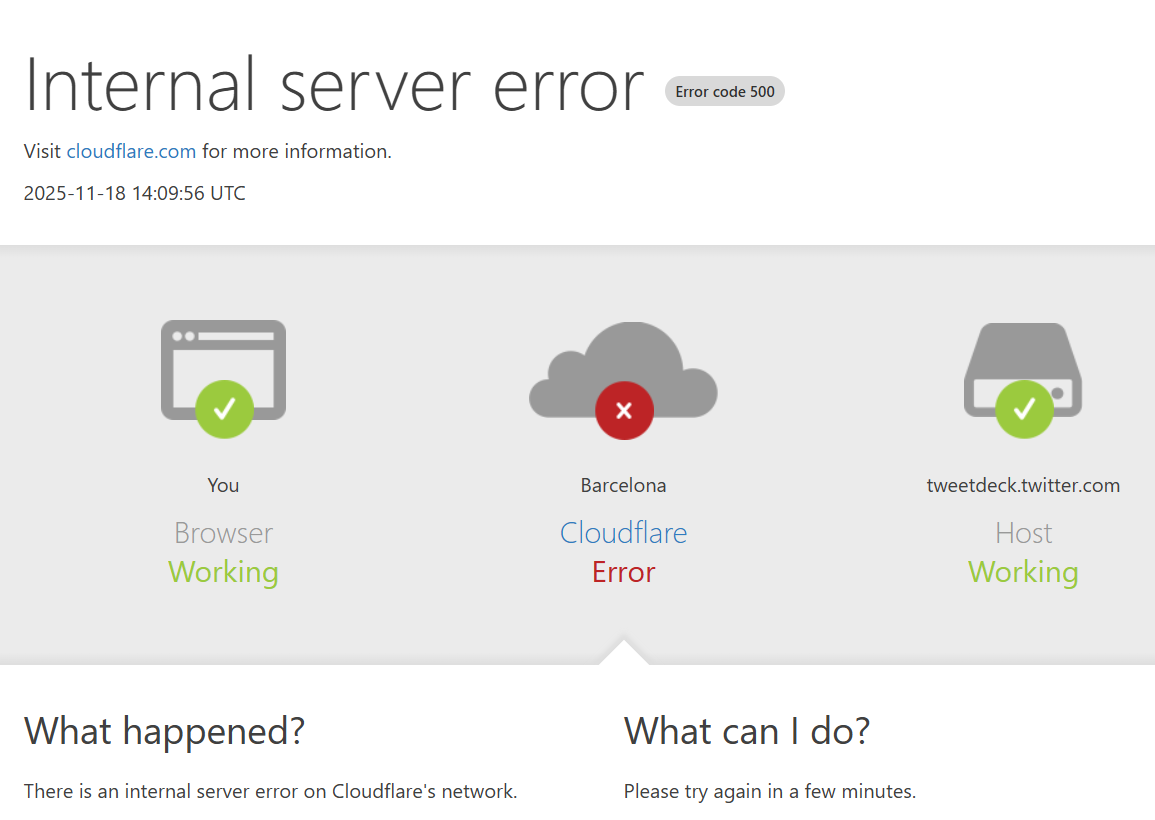Follow the blue Cloudflare status link
Image resolution: width=1155 pixels, height=820 pixels.
(623, 532)
